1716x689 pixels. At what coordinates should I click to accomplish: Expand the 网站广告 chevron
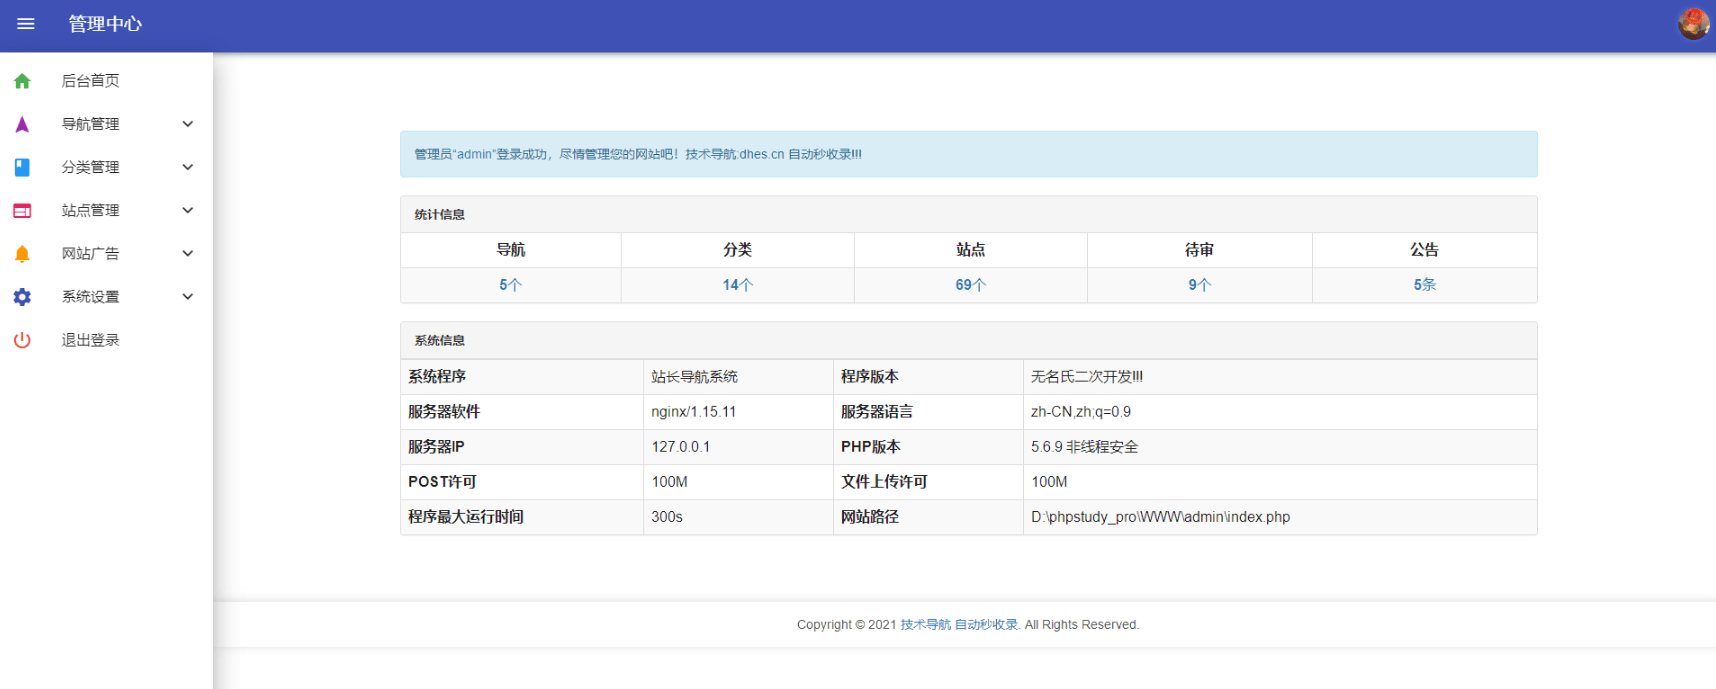[187, 253]
